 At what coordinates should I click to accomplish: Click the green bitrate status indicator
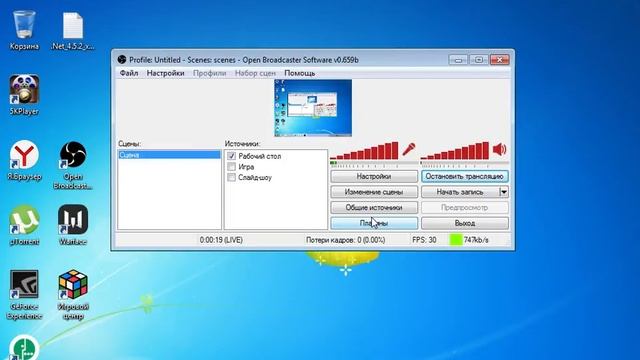click(456, 240)
